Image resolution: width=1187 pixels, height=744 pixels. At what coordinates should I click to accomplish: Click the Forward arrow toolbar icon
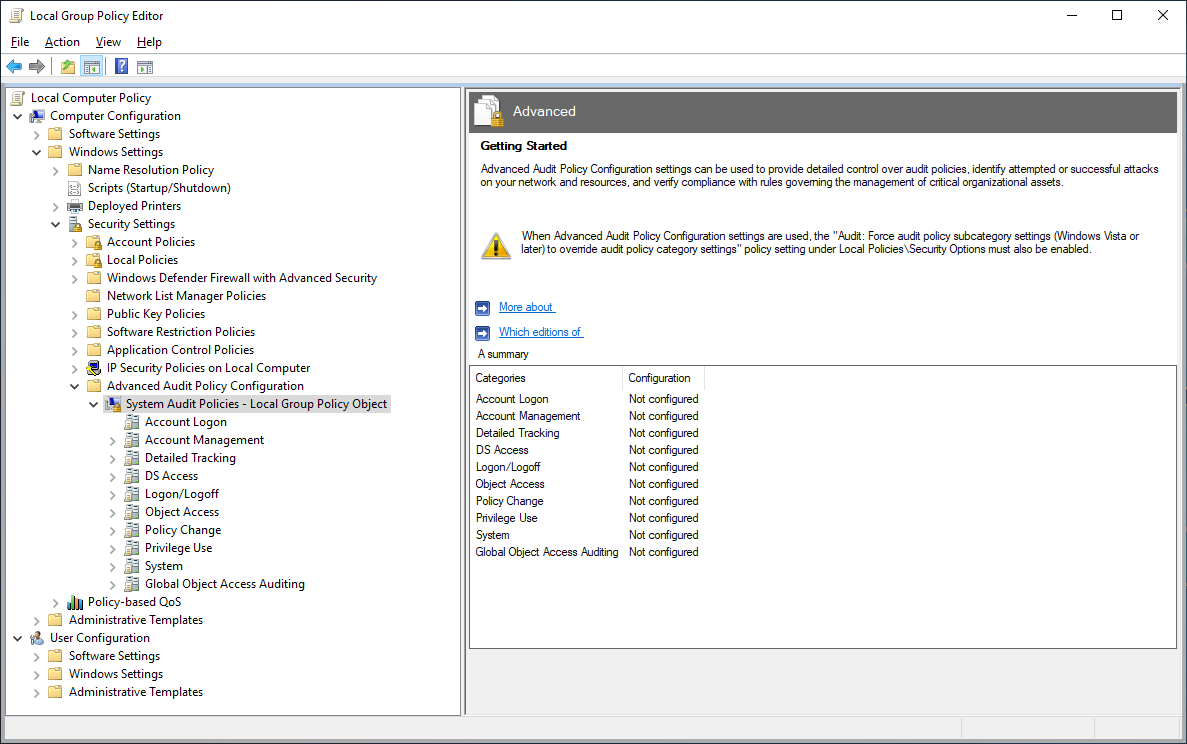36,67
